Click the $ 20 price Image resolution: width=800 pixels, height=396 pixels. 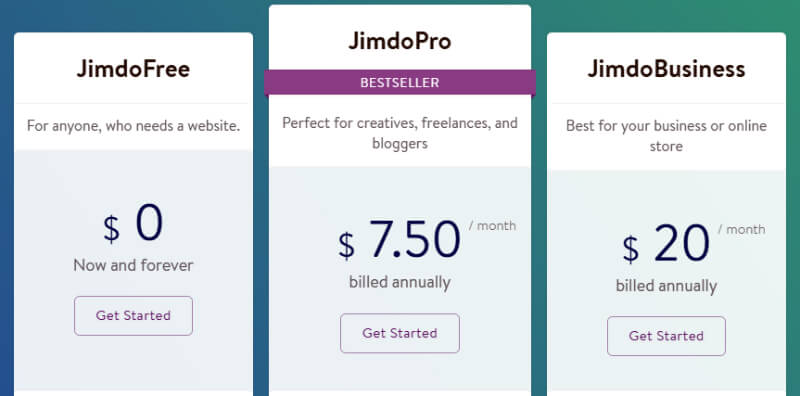pyautogui.click(x=666, y=244)
